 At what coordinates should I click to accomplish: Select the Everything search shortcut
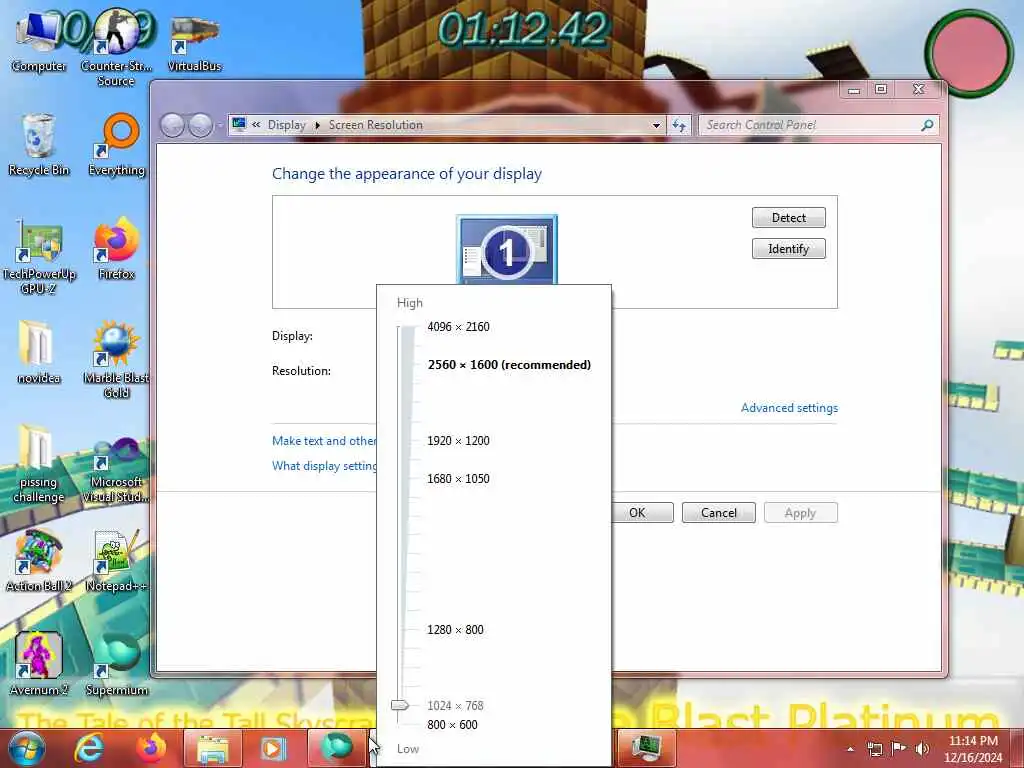116,145
